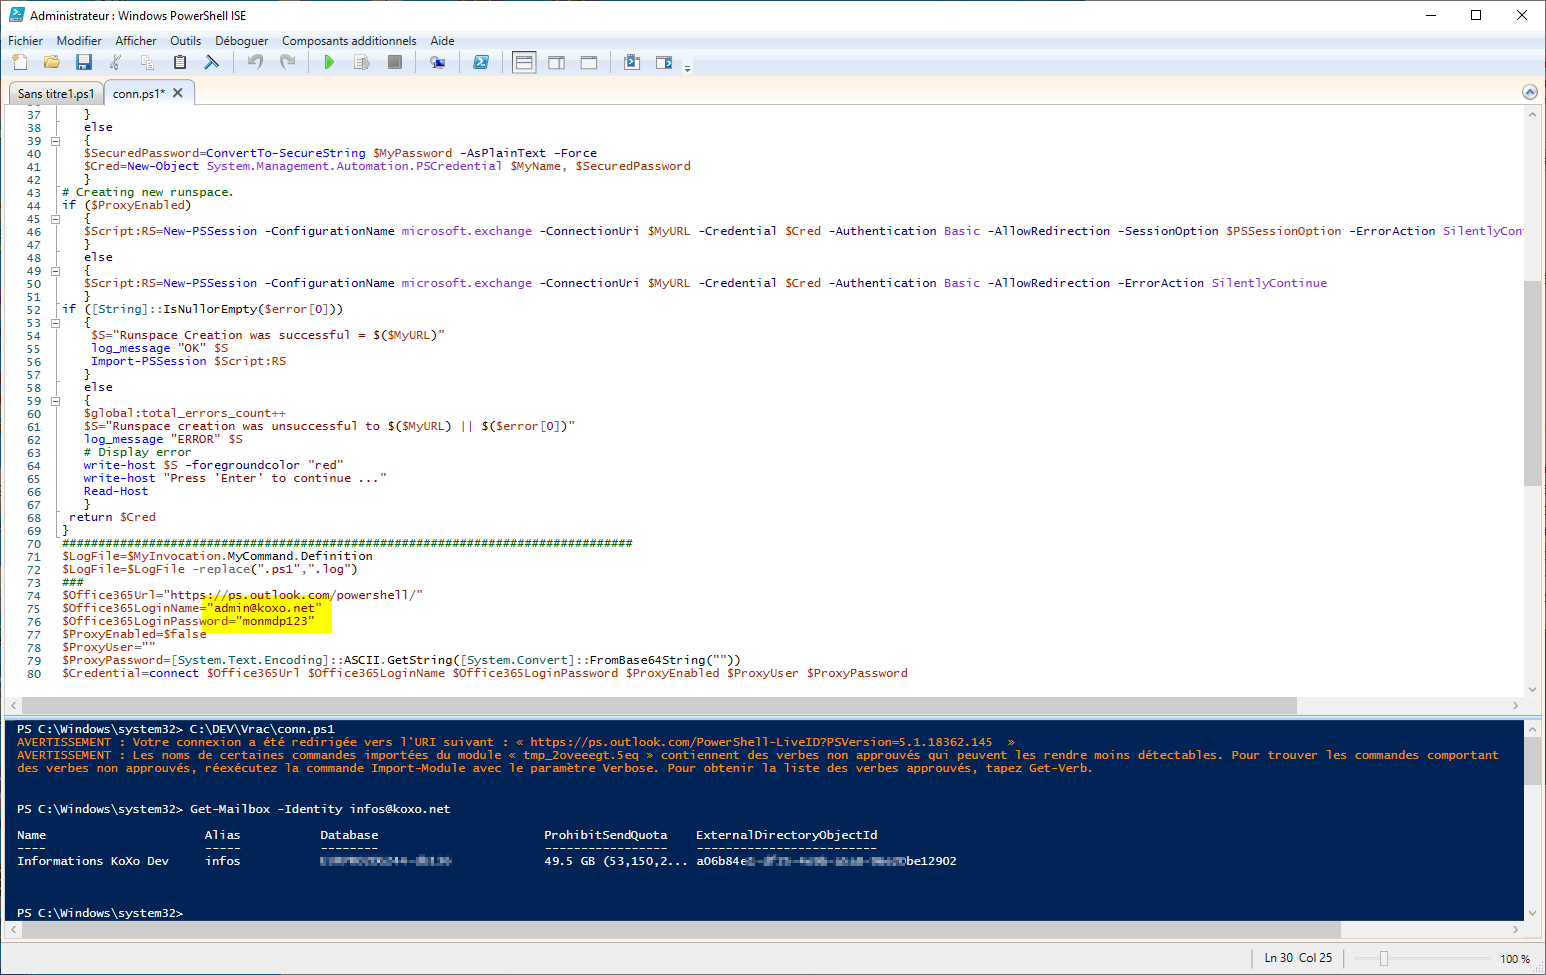Open the Afficher menu
Image resolution: width=1546 pixels, height=975 pixels.
(136, 41)
